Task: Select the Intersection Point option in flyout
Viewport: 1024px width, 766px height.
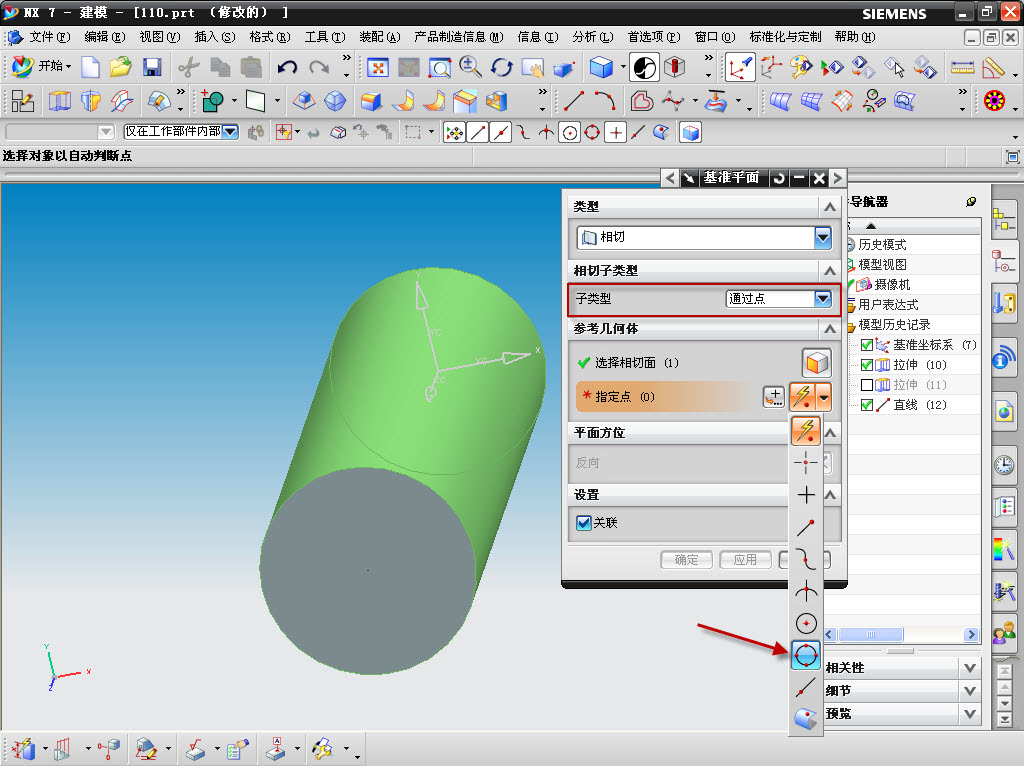Action: click(806, 591)
